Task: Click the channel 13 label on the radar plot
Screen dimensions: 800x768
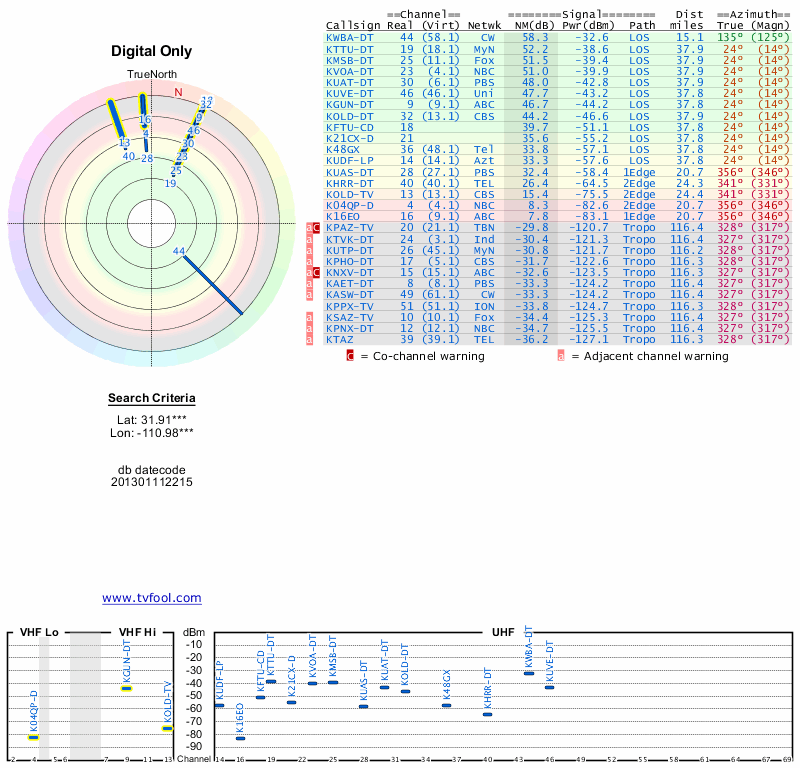Action: click(124, 143)
